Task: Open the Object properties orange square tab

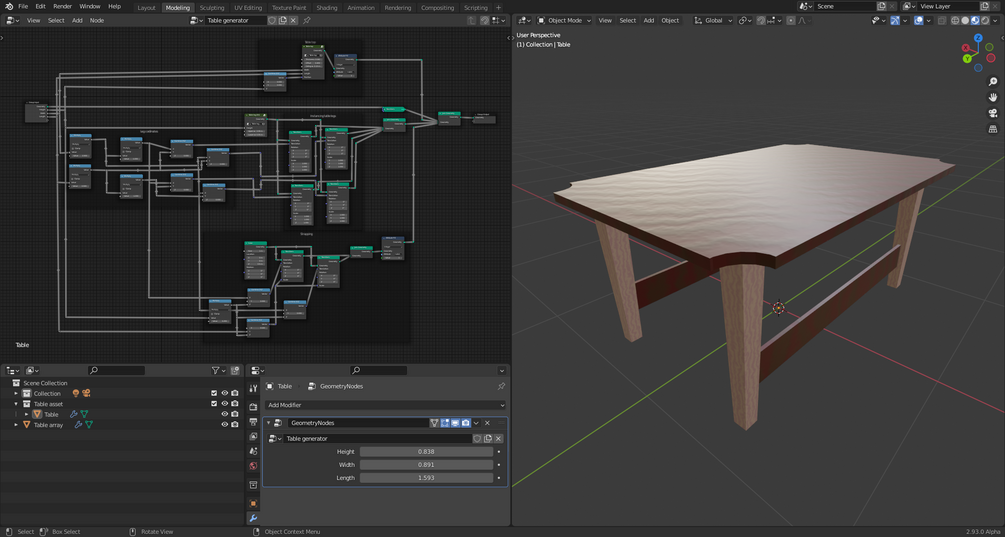Action: pyautogui.click(x=253, y=502)
